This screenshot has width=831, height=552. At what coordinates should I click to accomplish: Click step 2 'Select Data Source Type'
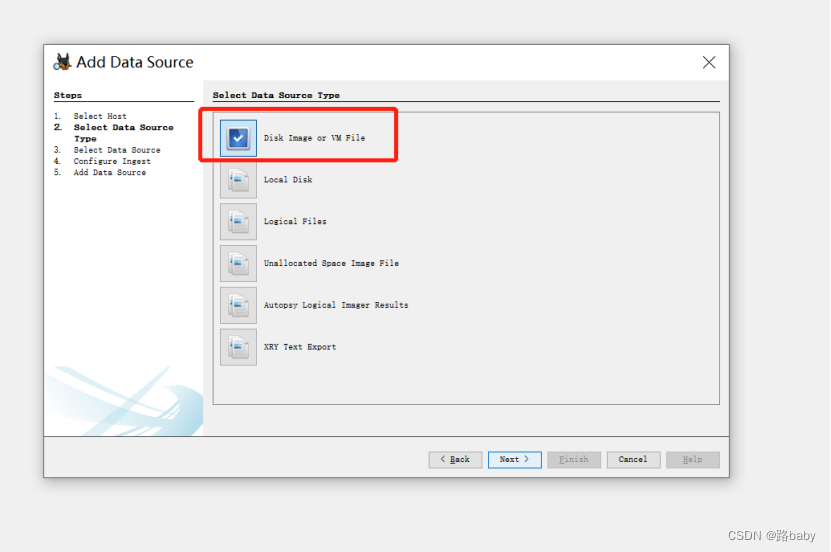[123, 133]
